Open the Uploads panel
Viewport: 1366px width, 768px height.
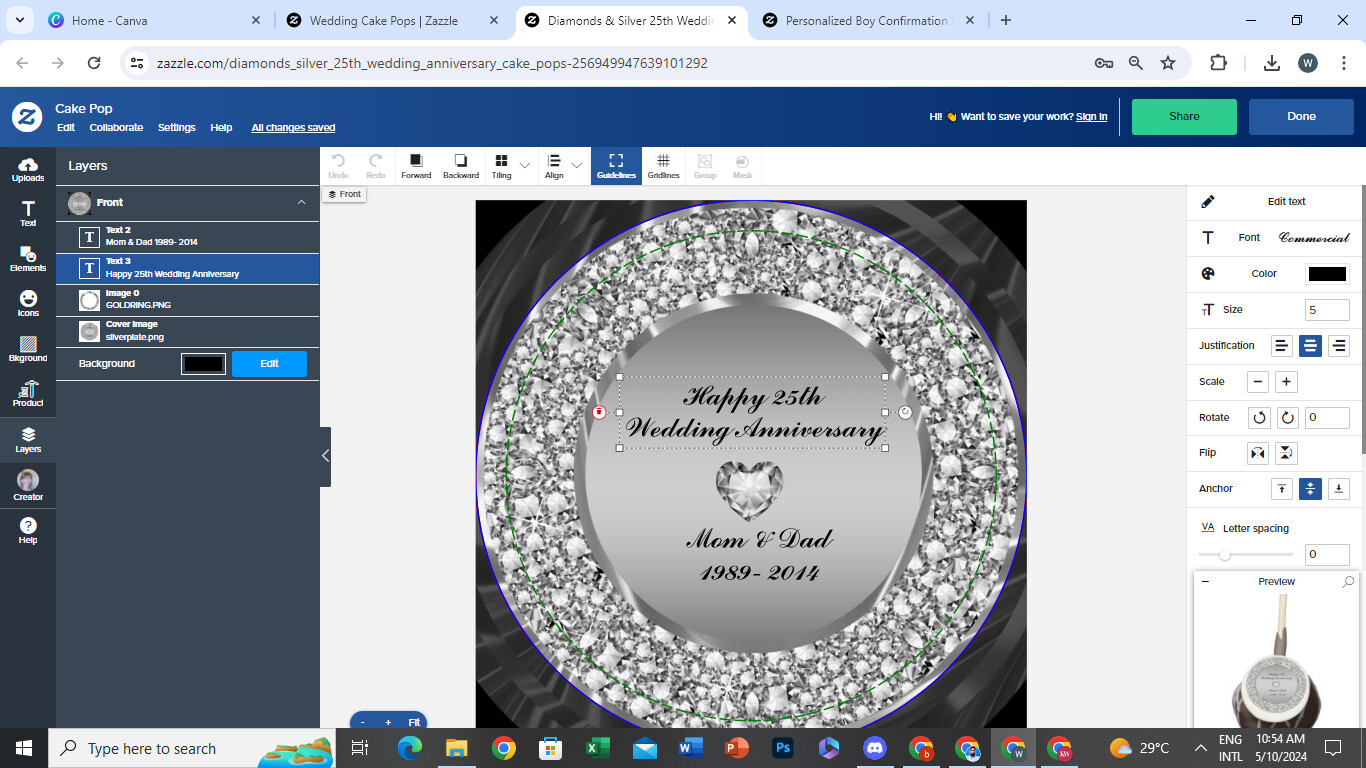[28, 169]
